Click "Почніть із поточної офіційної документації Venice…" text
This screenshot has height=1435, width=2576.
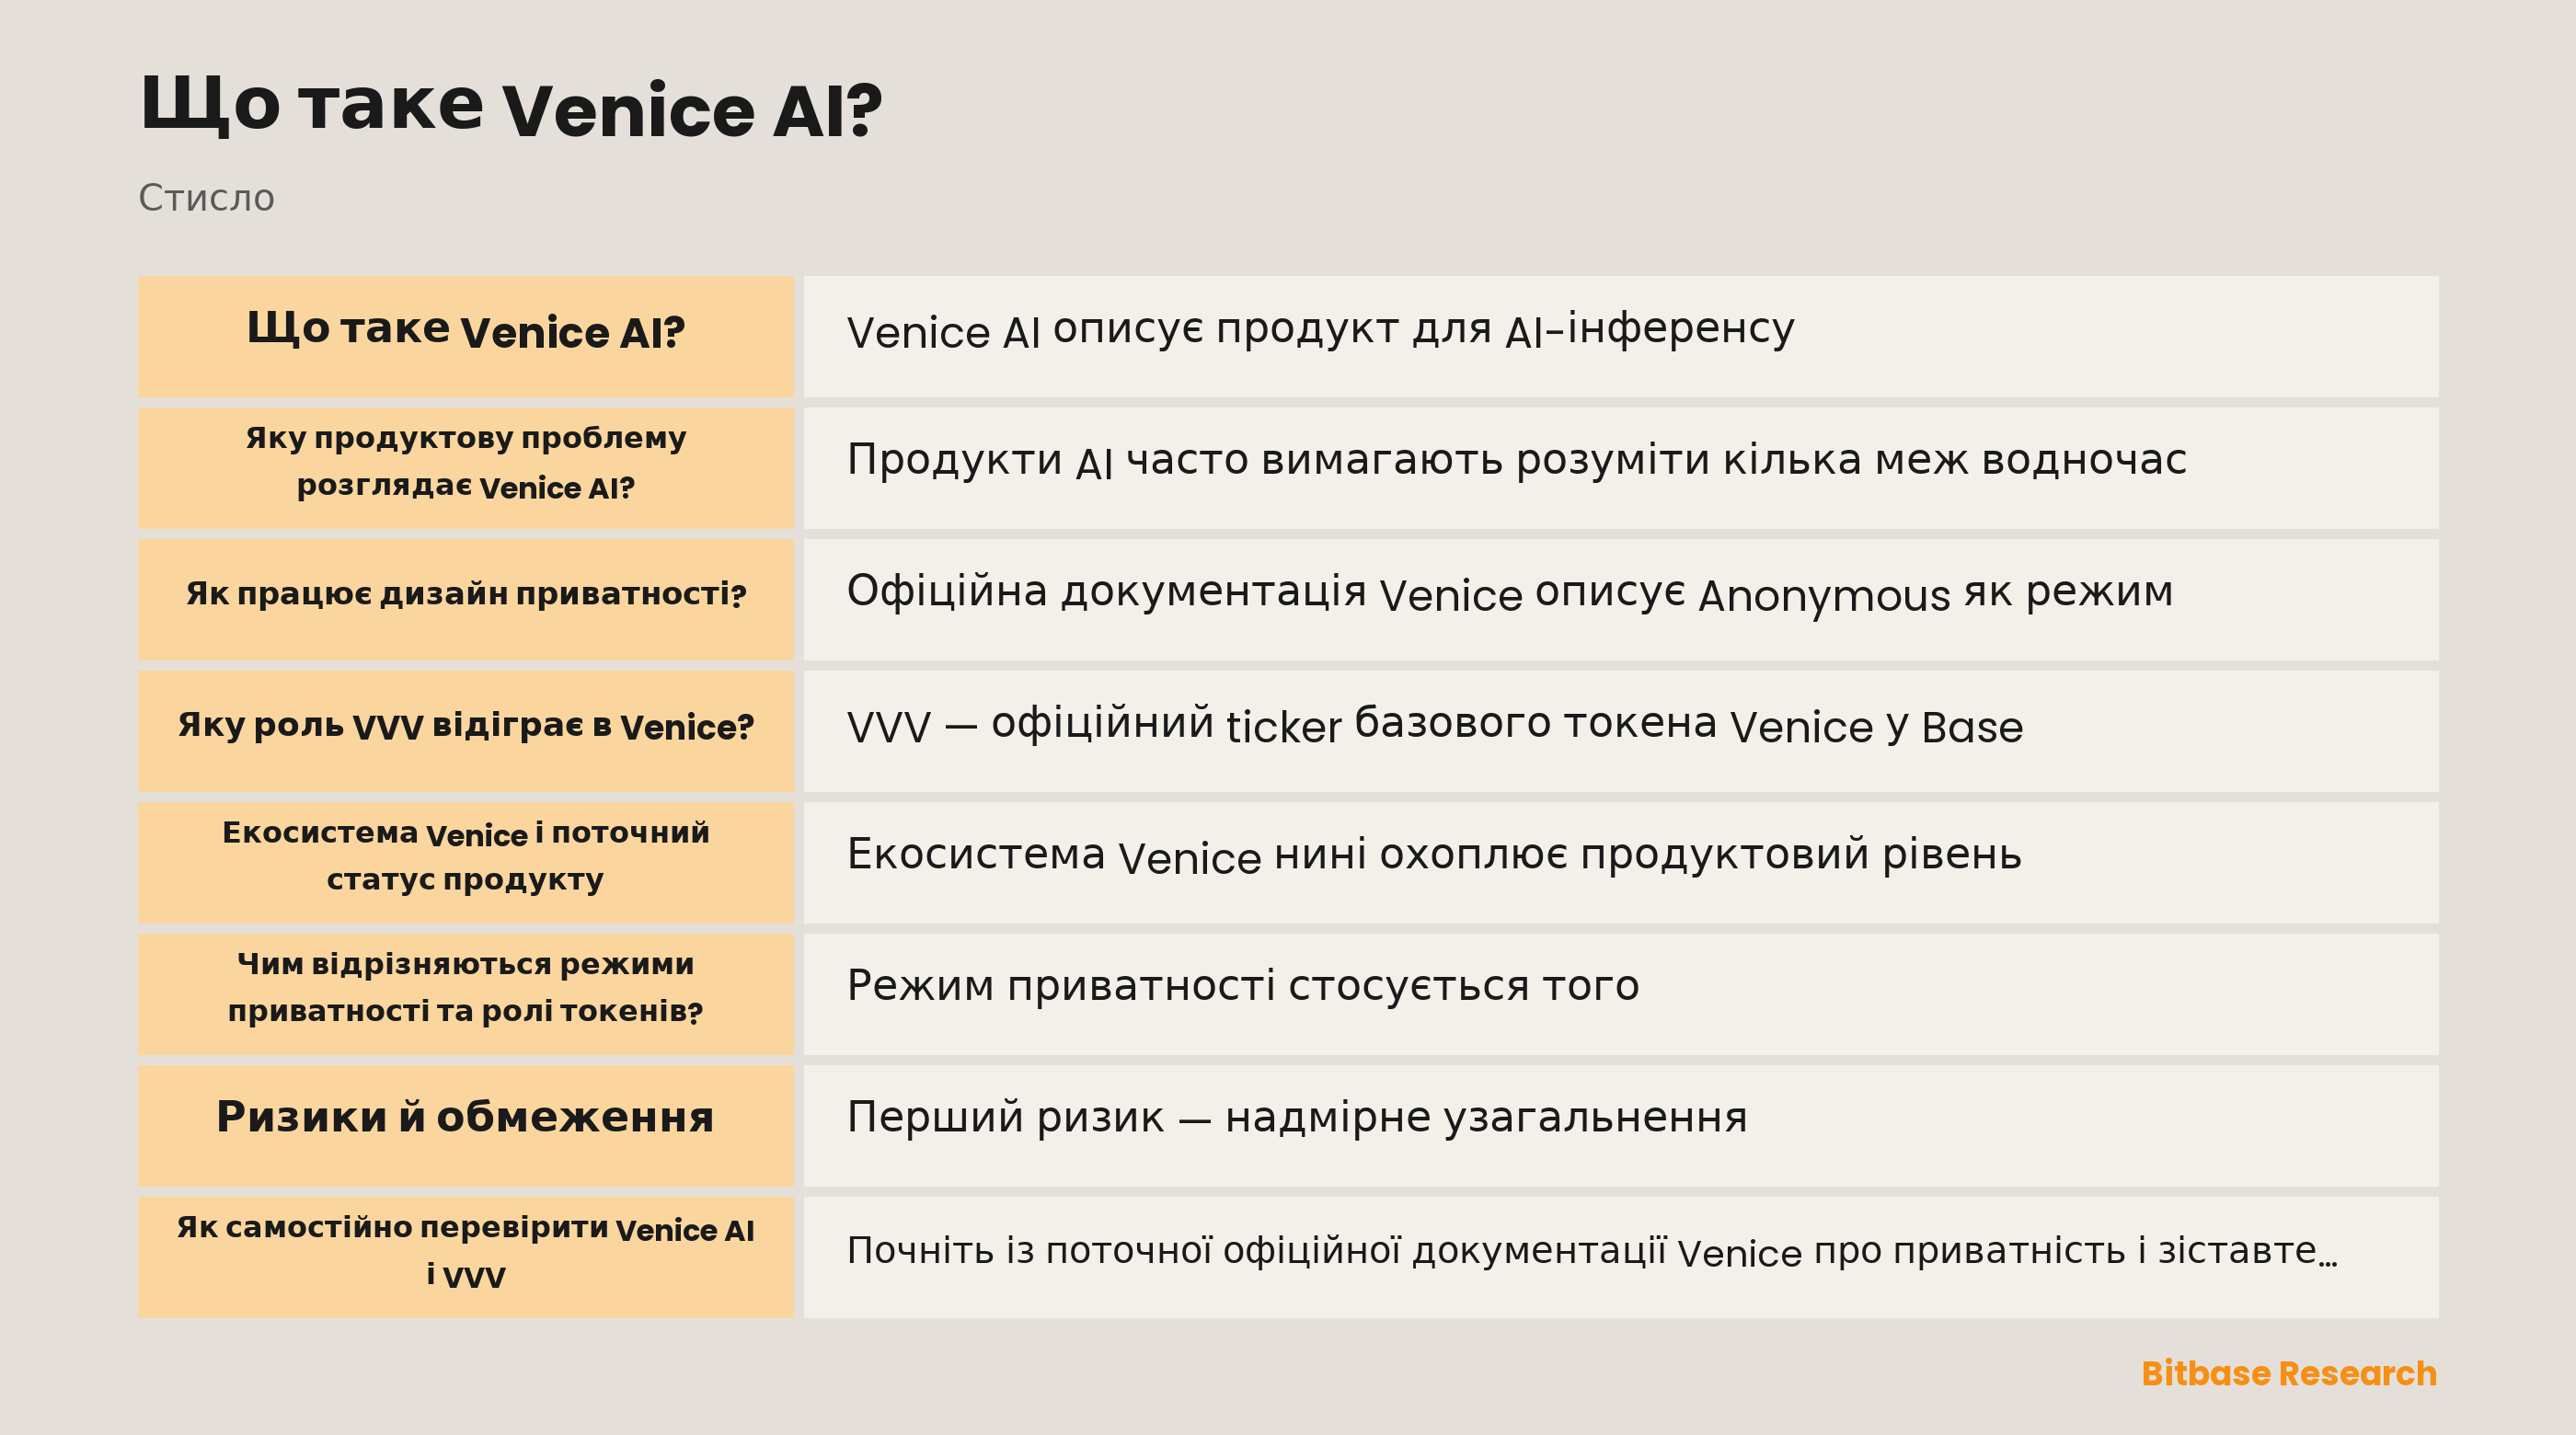click(x=1591, y=1251)
